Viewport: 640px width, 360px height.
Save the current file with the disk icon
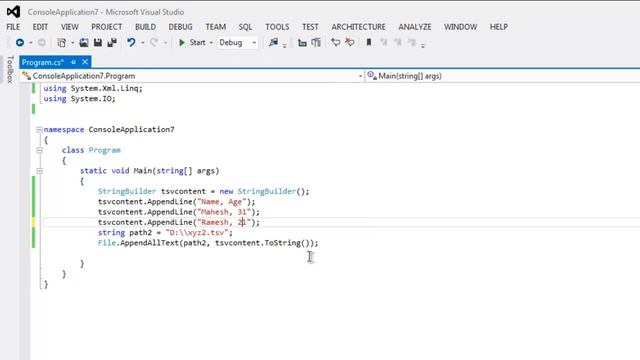click(x=98, y=42)
